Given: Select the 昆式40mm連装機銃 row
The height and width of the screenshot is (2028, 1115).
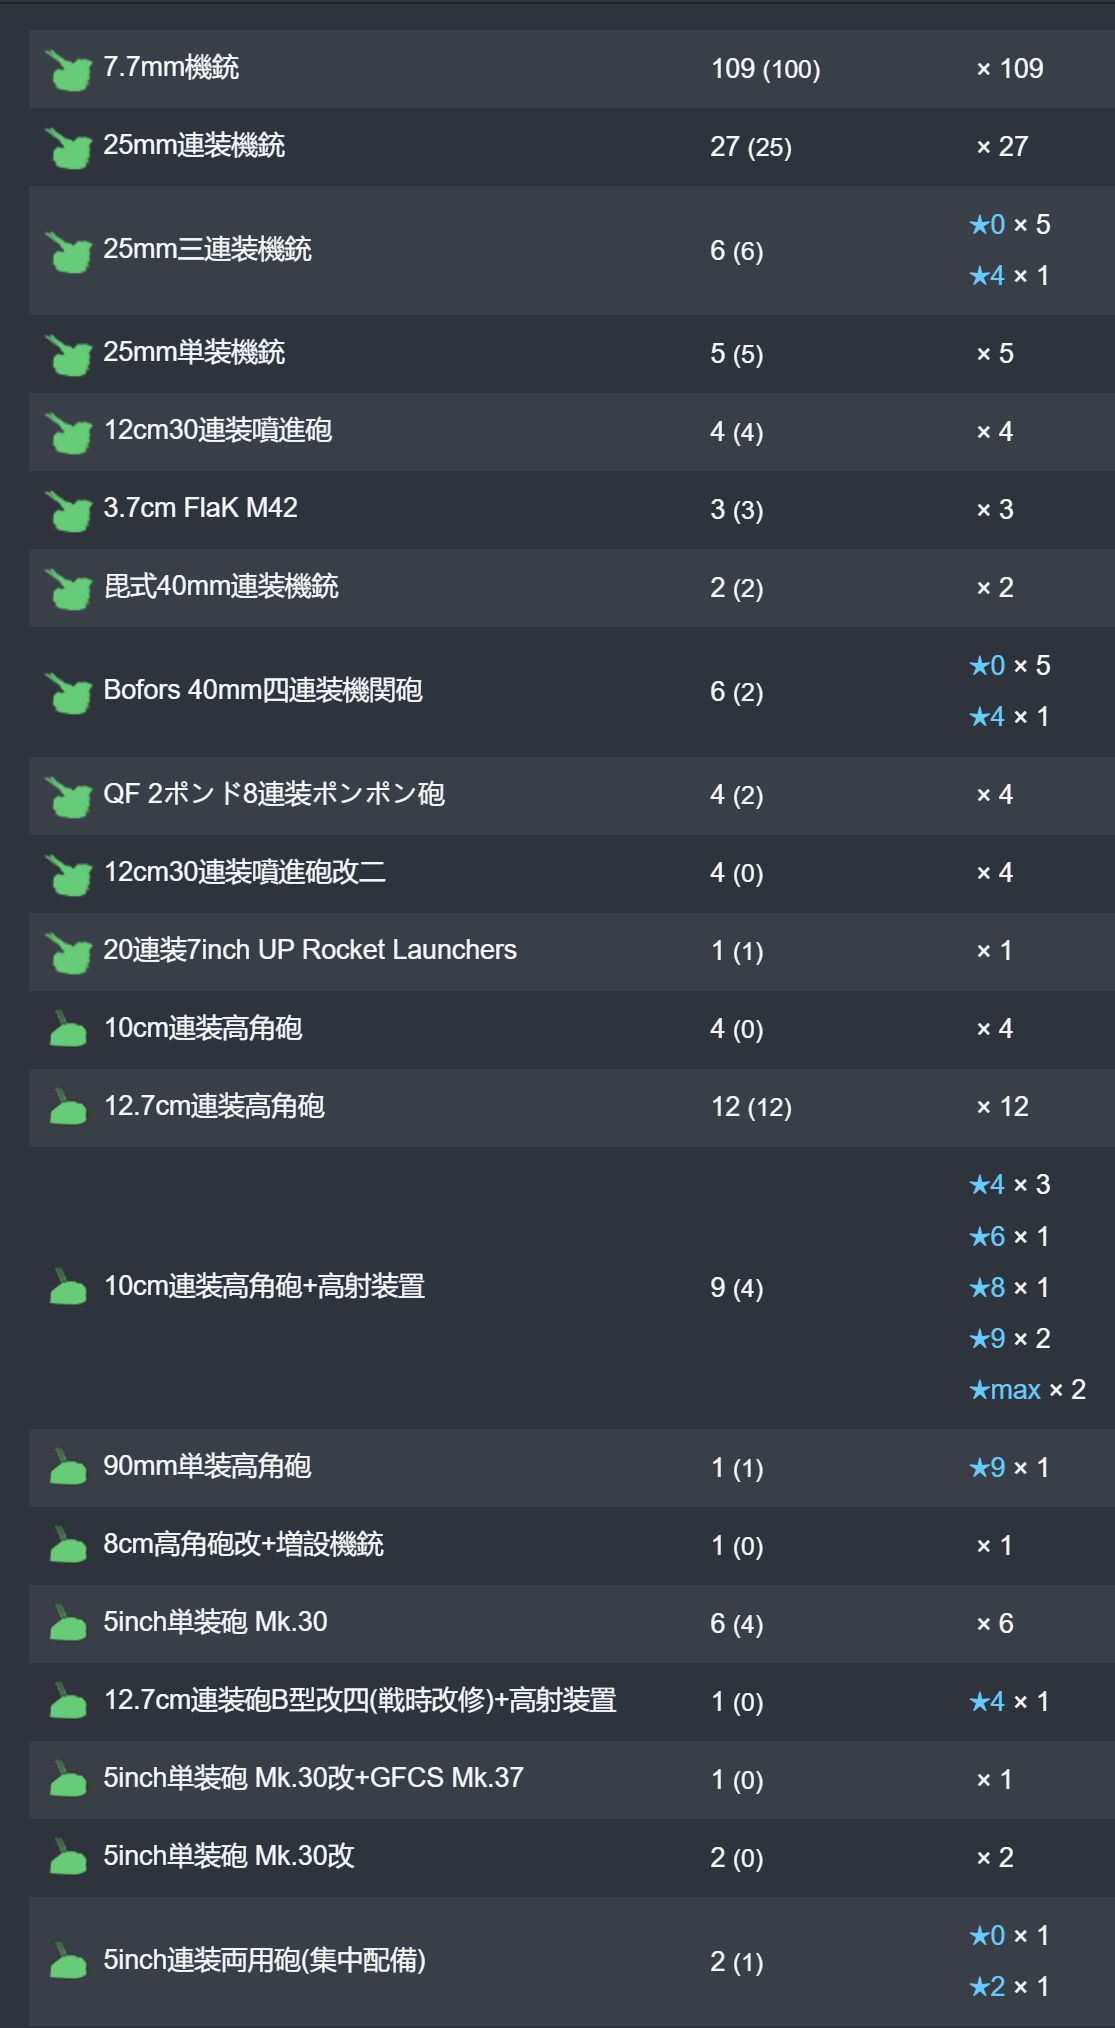Looking at the screenshot, I should tap(572, 588).
